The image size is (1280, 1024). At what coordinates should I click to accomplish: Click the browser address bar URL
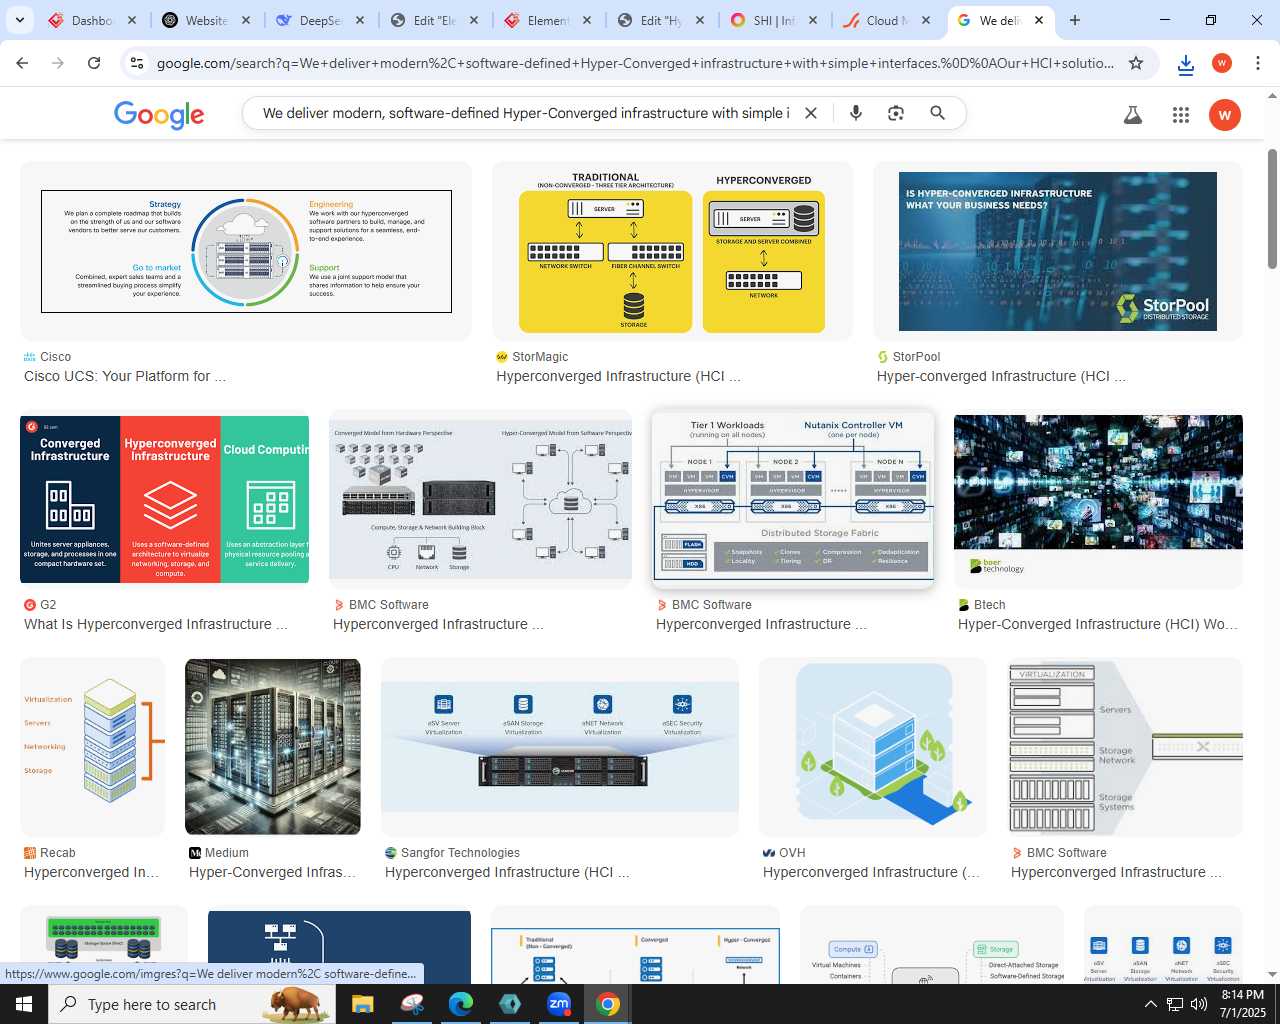pos(635,63)
